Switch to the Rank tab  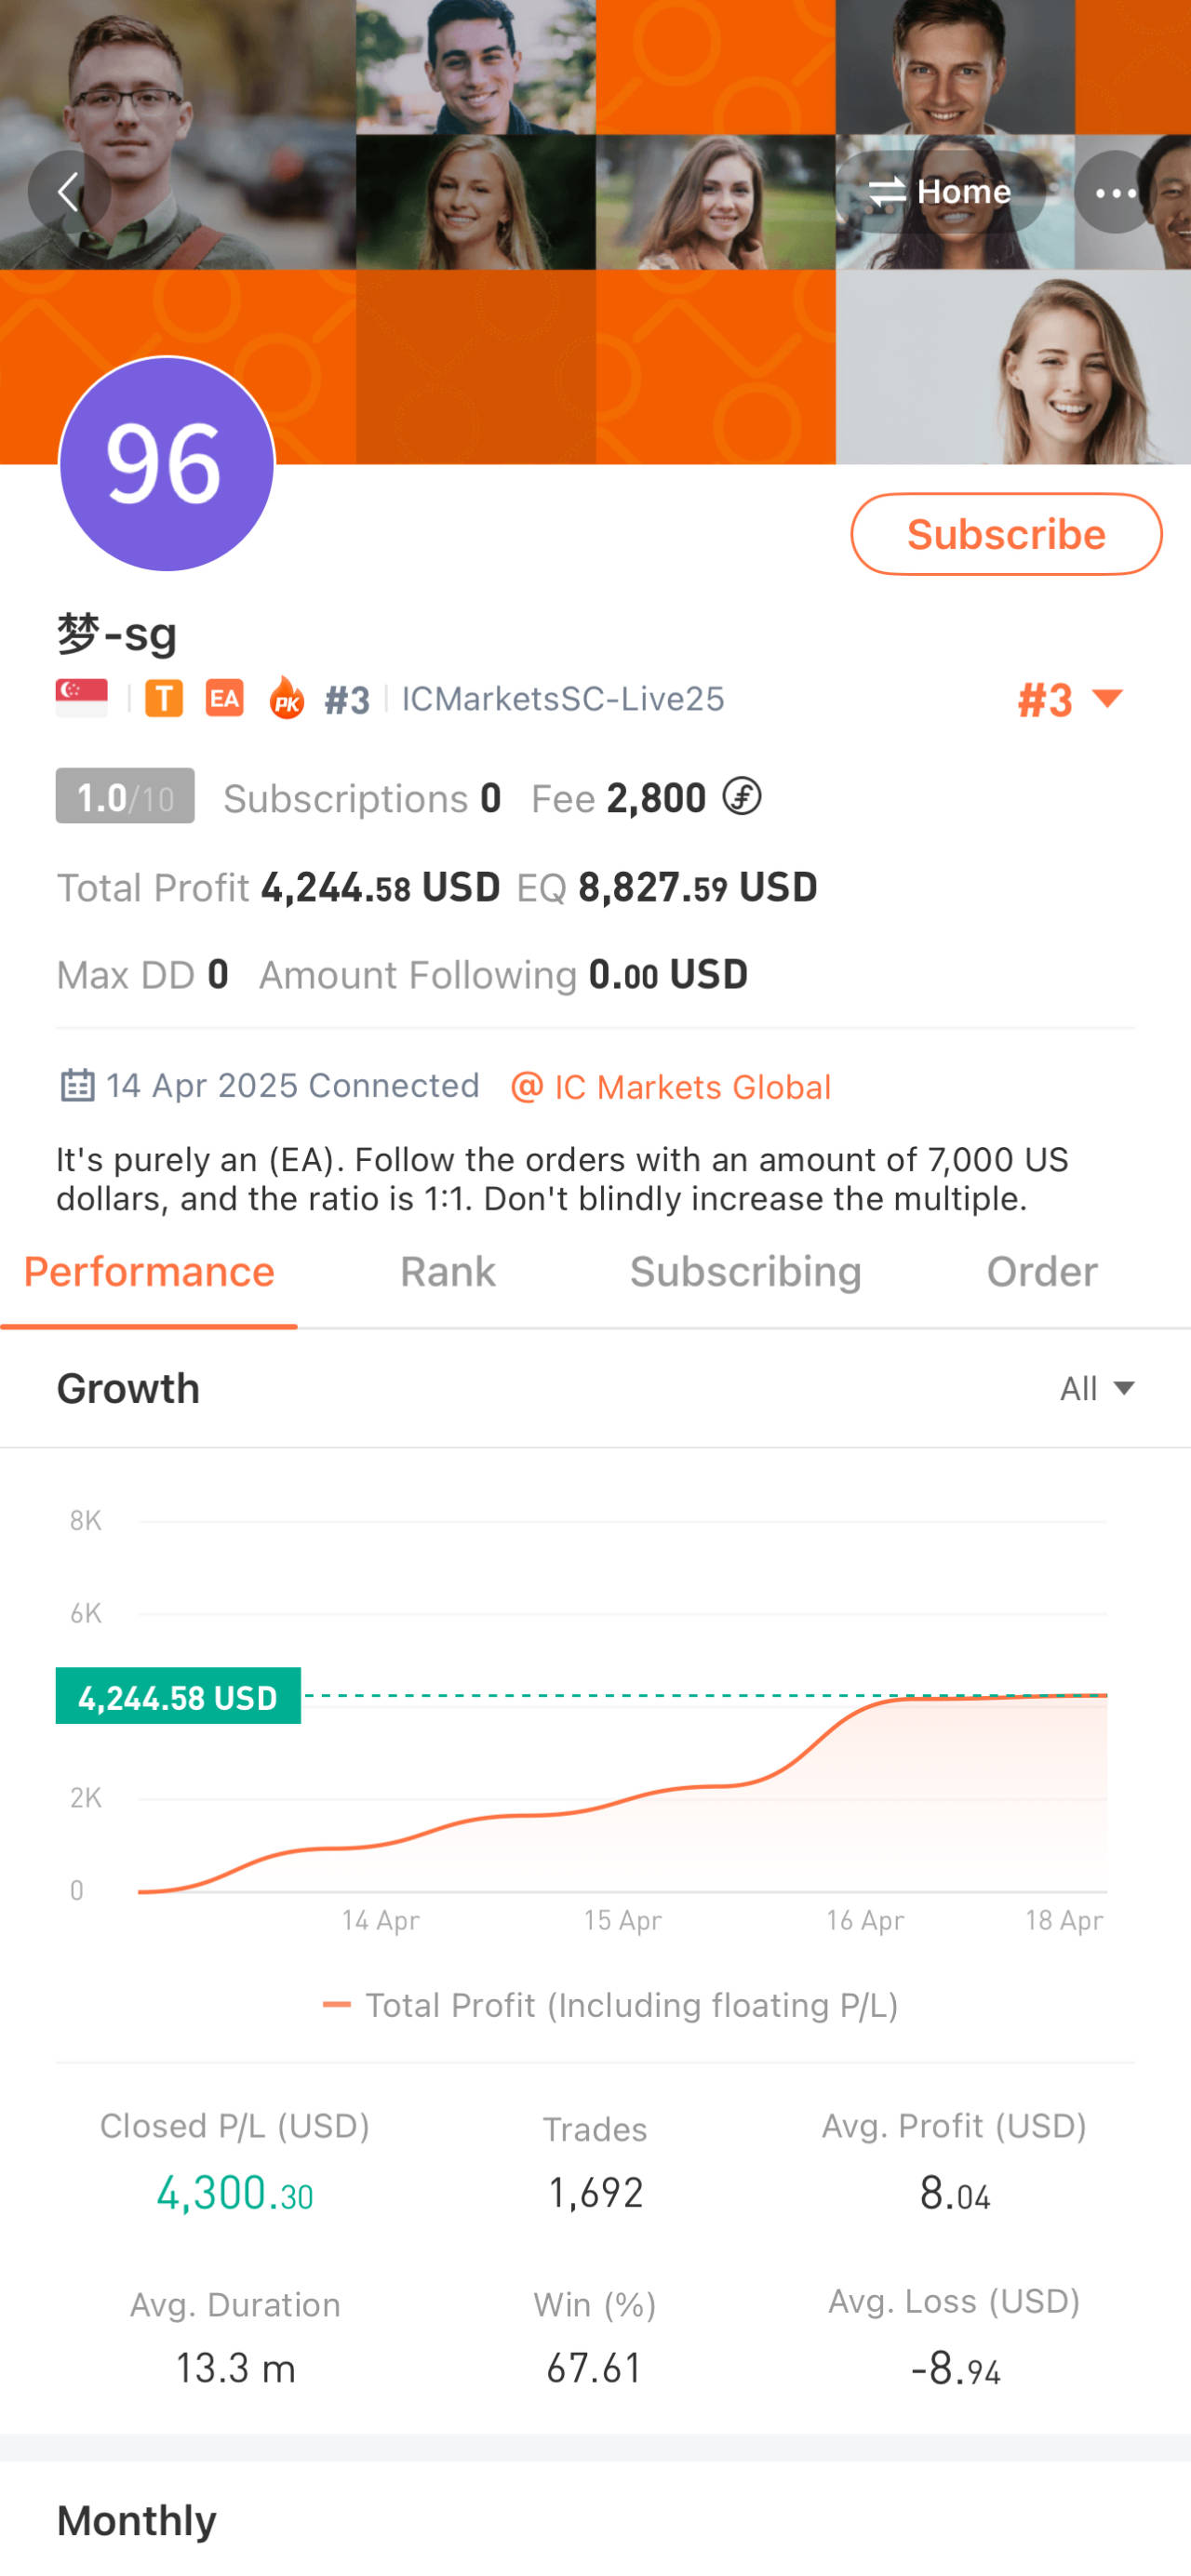pos(447,1272)
